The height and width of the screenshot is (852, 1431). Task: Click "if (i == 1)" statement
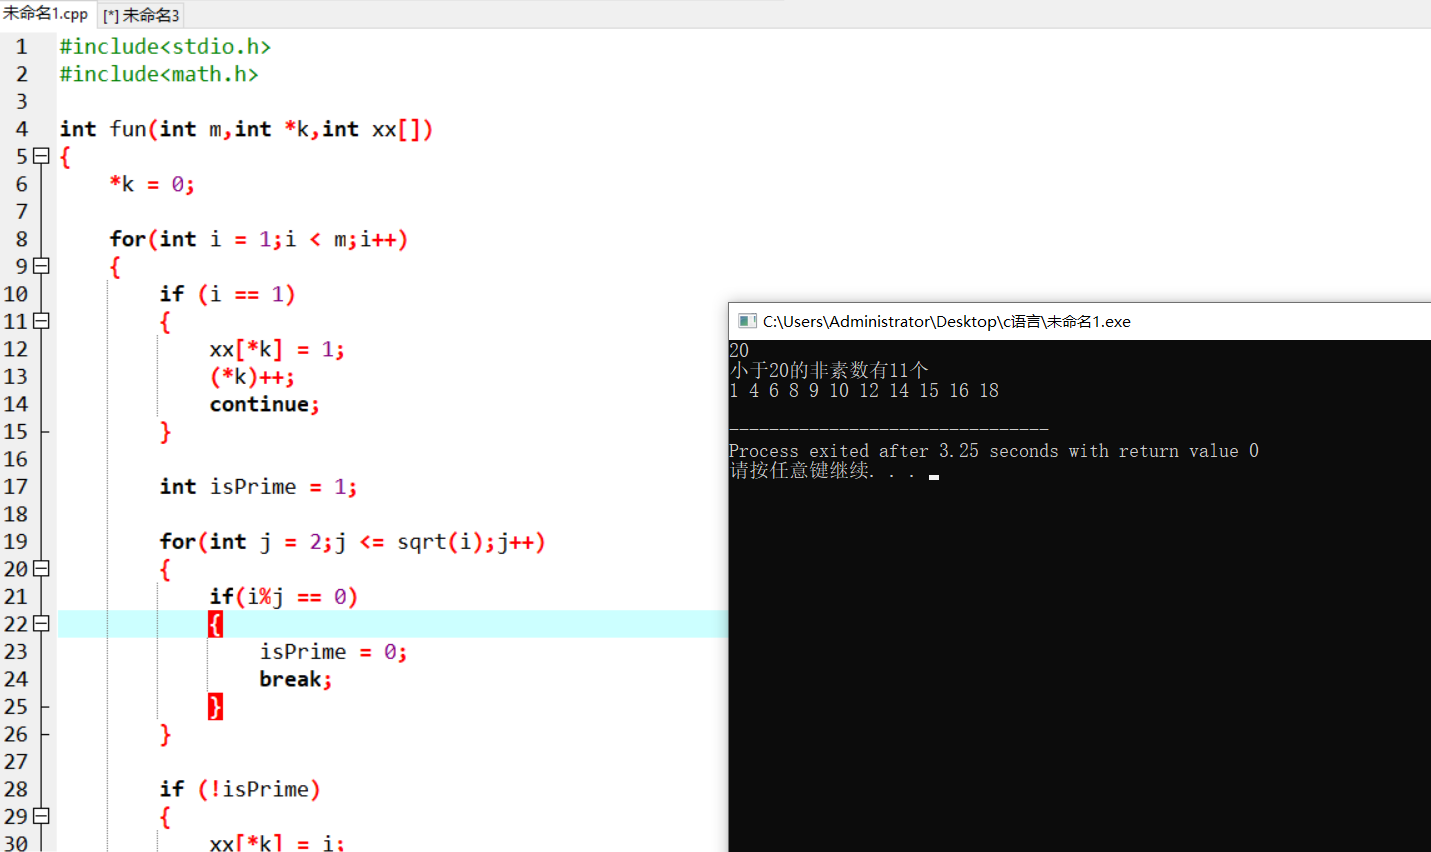[x=228, y=294]
